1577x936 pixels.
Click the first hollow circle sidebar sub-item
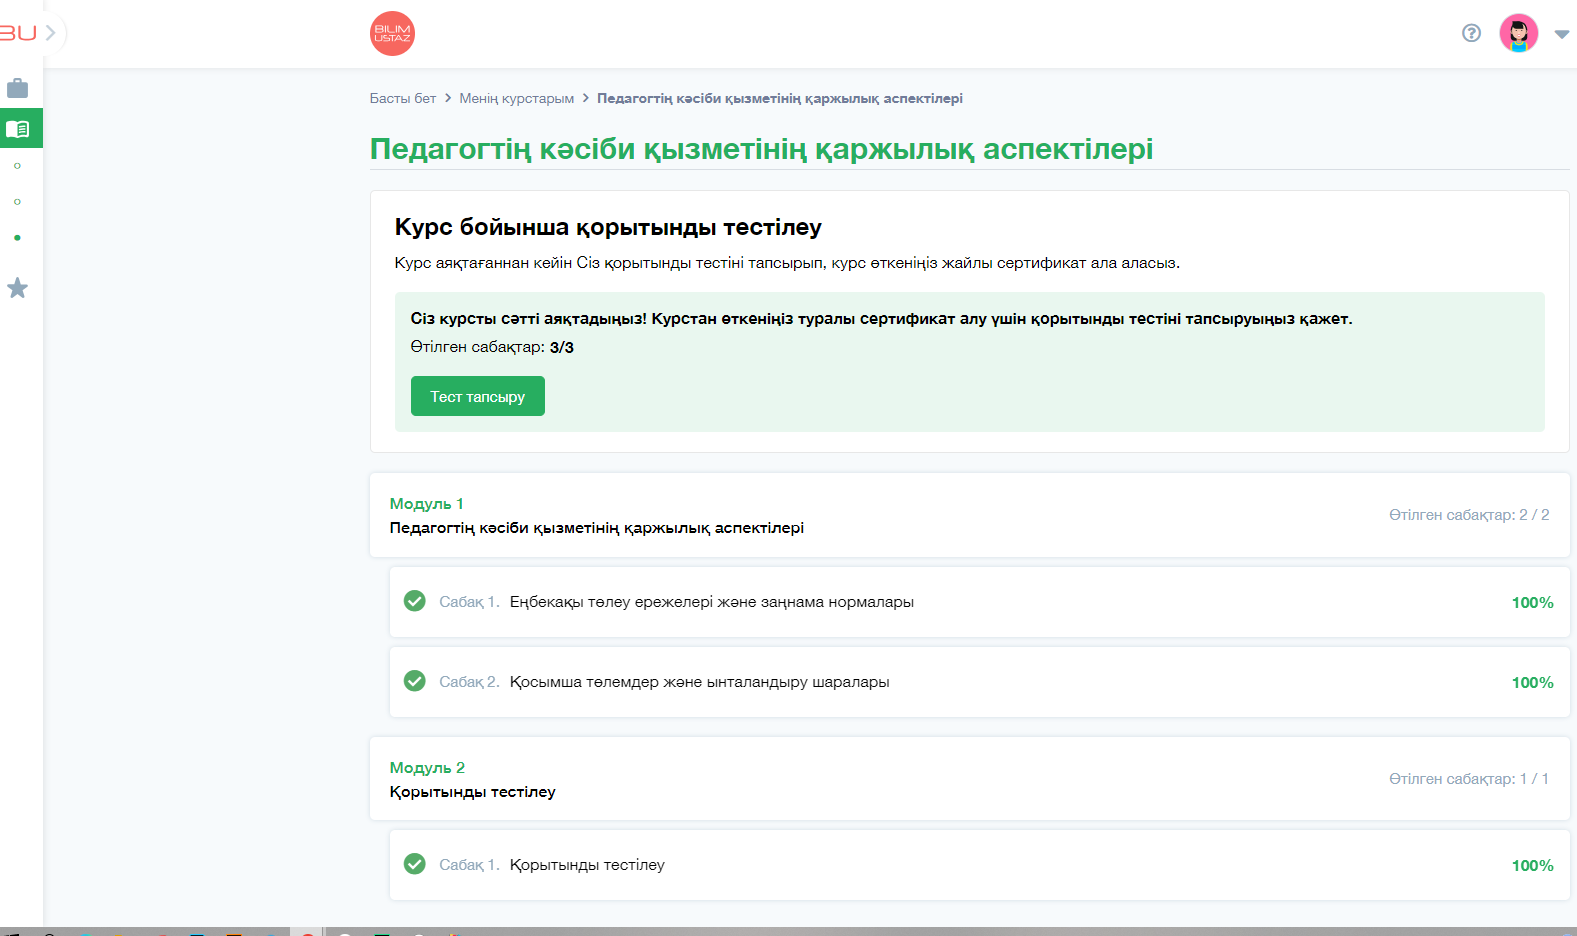tap(17, 165)
